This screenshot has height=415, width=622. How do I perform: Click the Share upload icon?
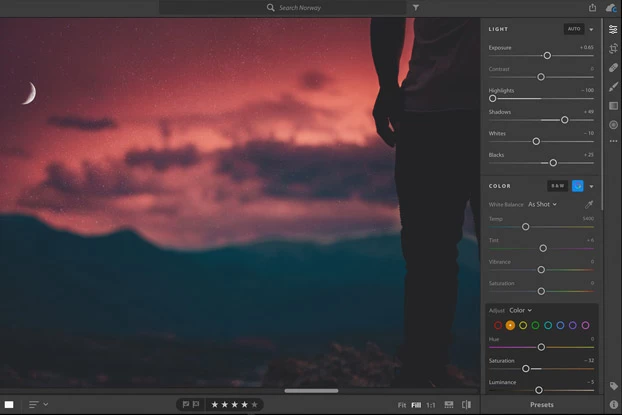tap(592, 7)
